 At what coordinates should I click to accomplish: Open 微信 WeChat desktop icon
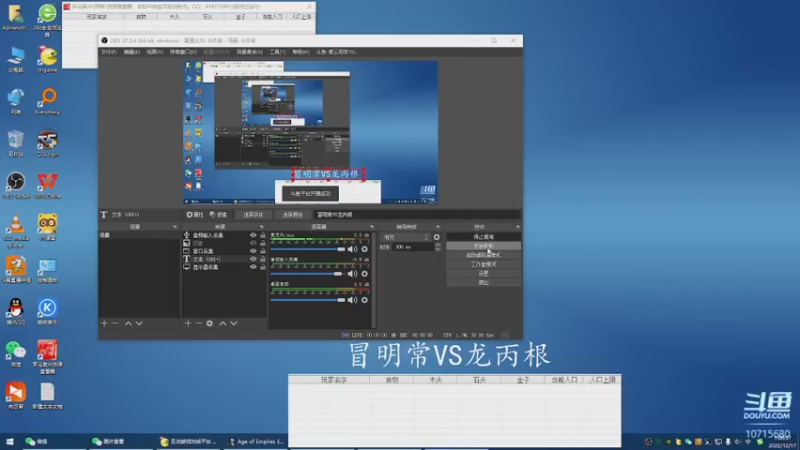coord(16,354)
